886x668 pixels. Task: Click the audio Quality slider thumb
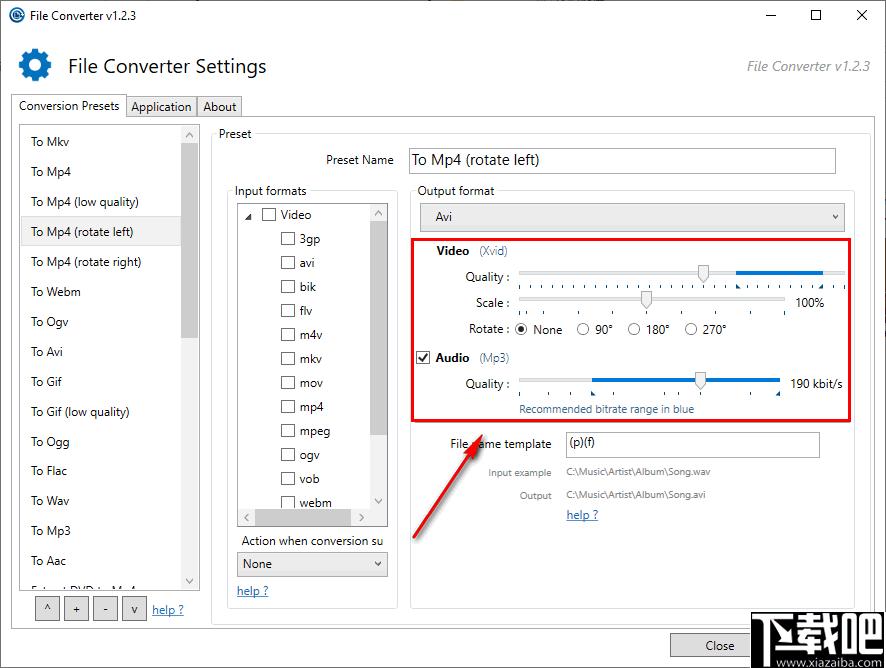[700, 381]
